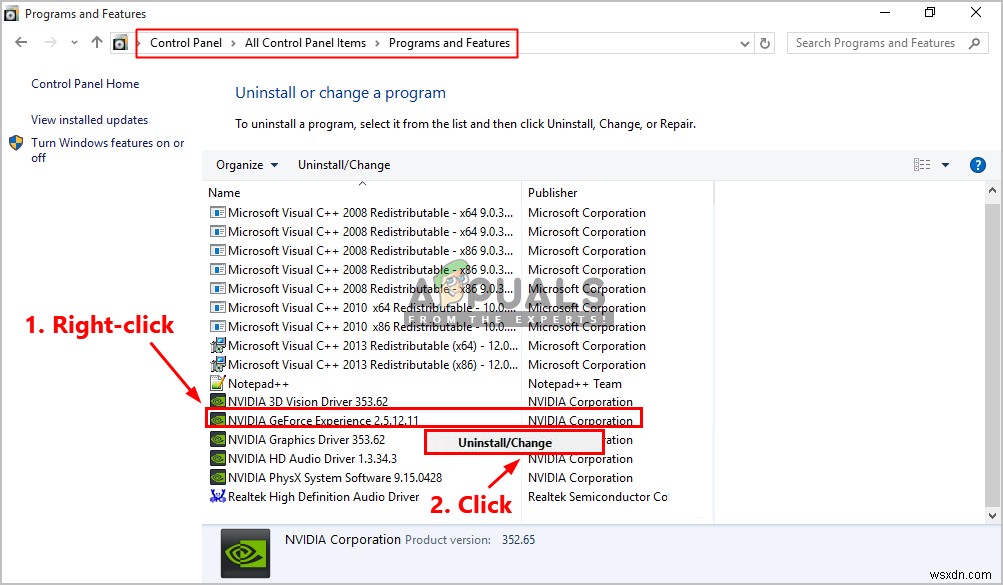The height and width of the screenshot is (585, 1003).
Task: Click the Programs and Features title bar icon
Action: (x=11, y=13)
